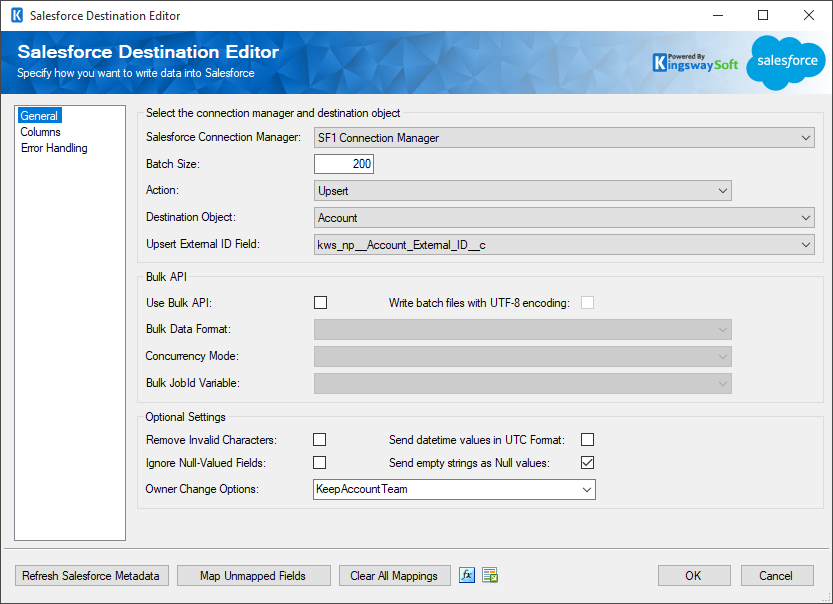833x604 pixels.
Task: Open Concurrency Mode dropdown
Action: point(523,356)
